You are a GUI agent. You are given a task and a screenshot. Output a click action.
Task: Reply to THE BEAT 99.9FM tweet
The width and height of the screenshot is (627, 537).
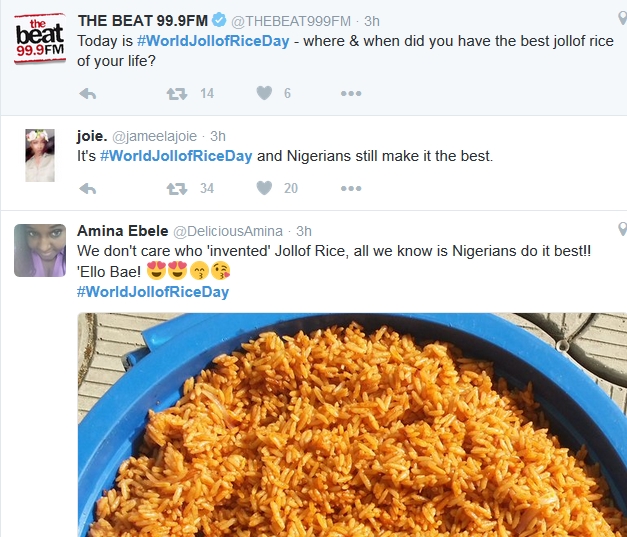point(87,93)
